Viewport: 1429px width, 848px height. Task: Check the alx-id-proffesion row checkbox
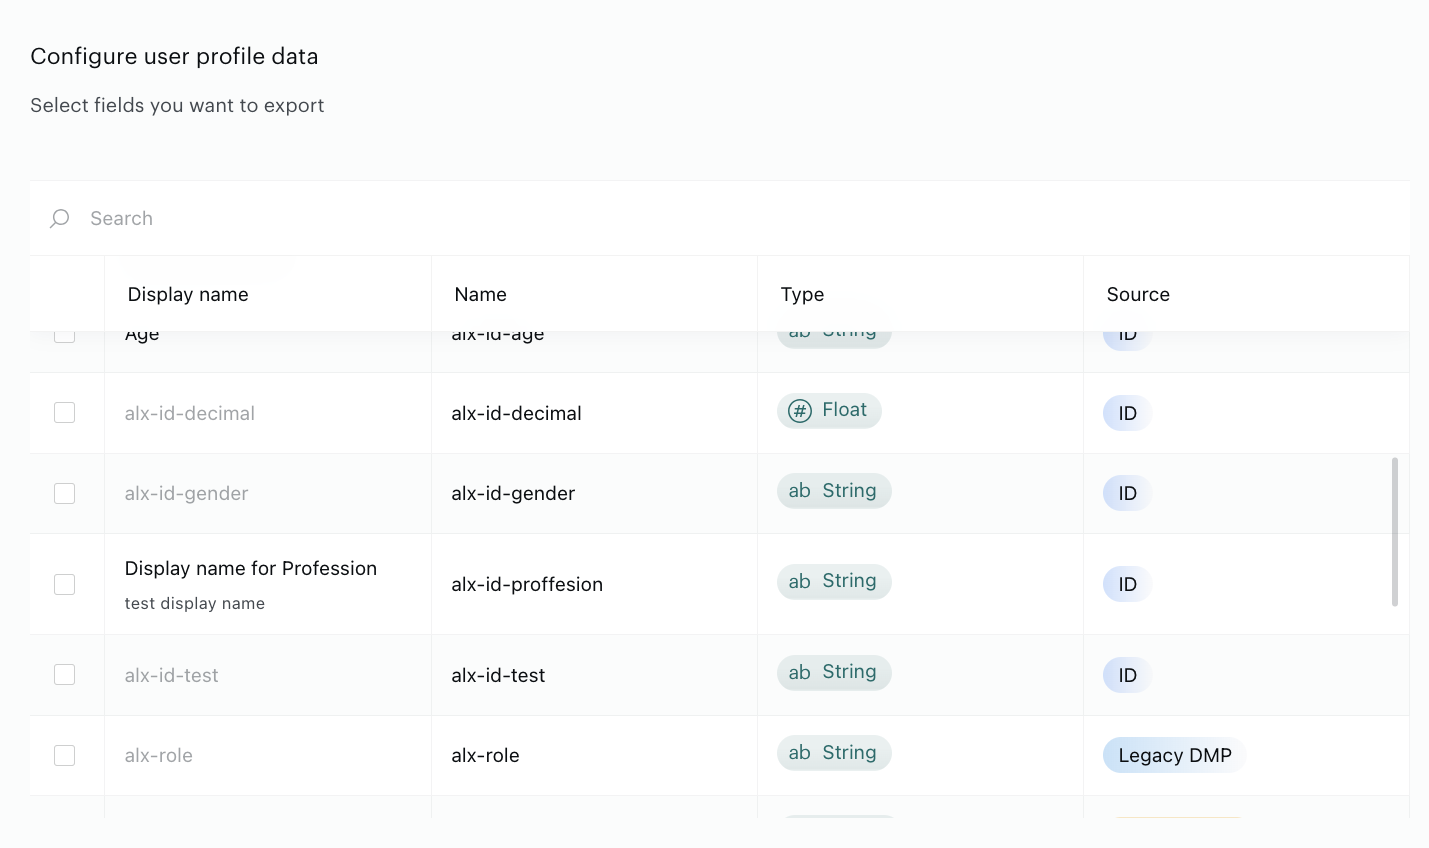(x=64, y=584)
